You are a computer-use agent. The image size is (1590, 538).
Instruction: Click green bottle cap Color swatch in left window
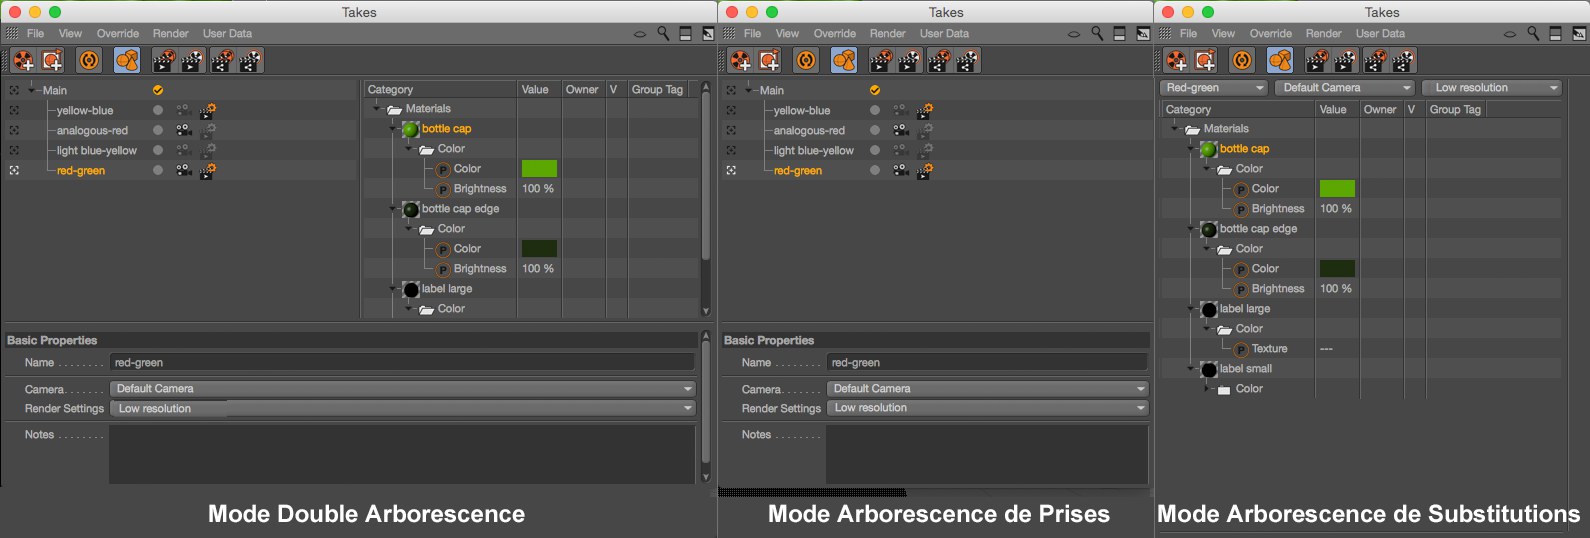(x=539, y=169)
